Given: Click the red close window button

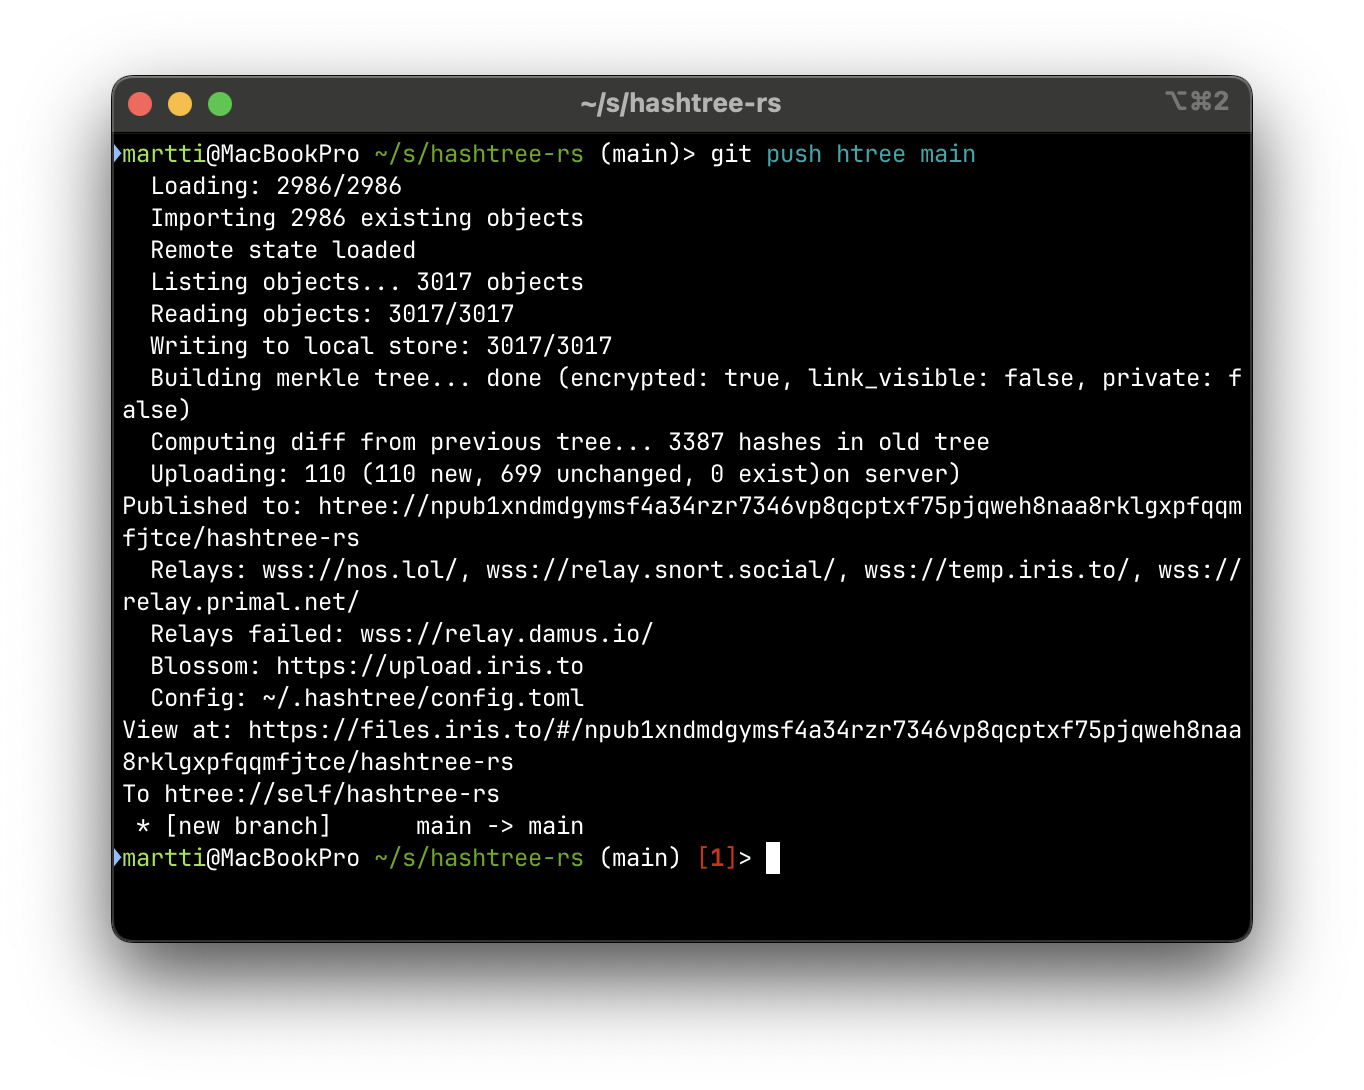Looking at the screenshot, I should pos(140,104).
